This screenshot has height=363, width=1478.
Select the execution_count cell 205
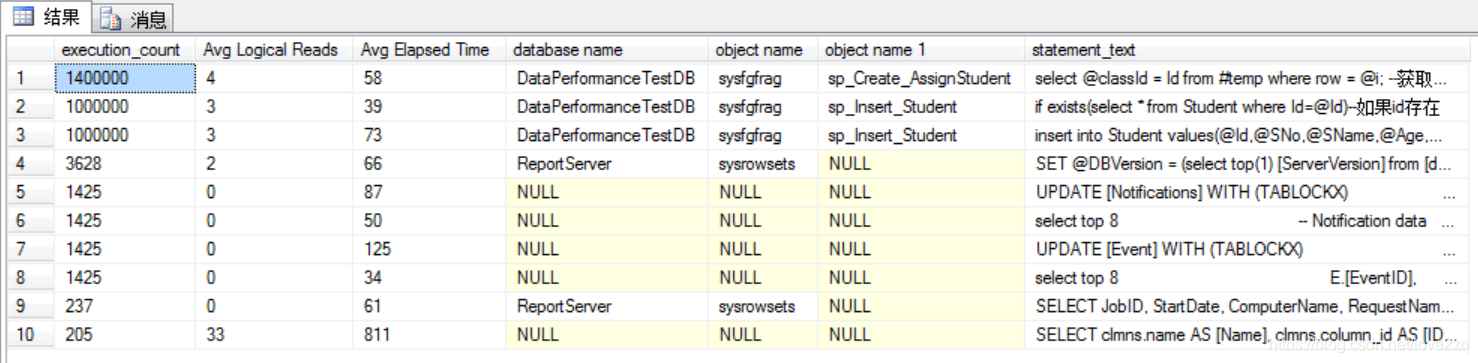coord(125,334)
